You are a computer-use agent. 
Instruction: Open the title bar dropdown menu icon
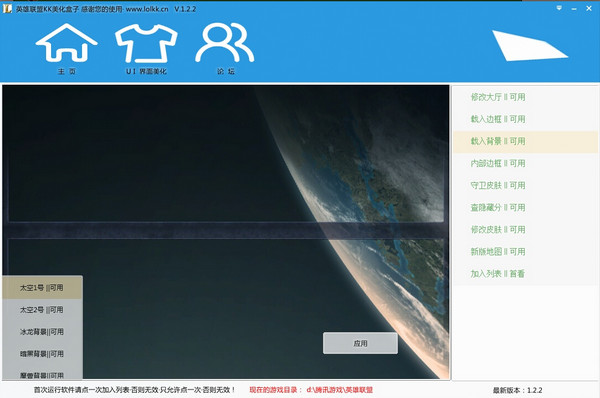click(x=559, y=8)
